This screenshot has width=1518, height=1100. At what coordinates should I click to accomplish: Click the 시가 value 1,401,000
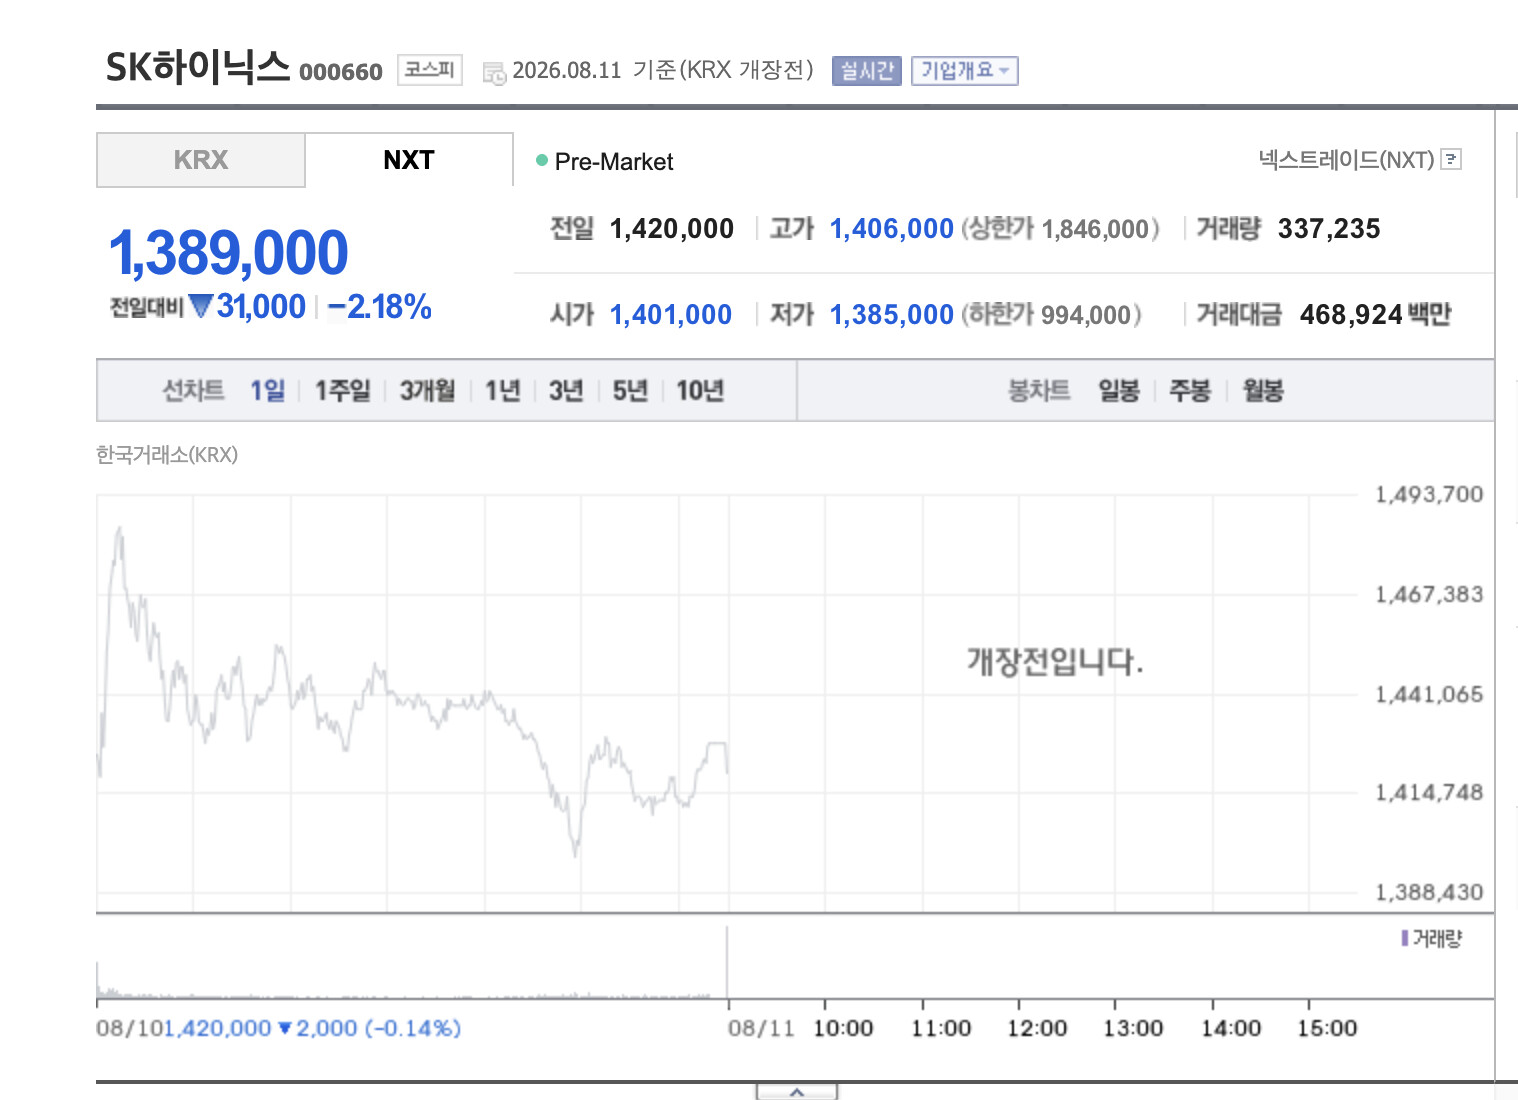point(671,315)
